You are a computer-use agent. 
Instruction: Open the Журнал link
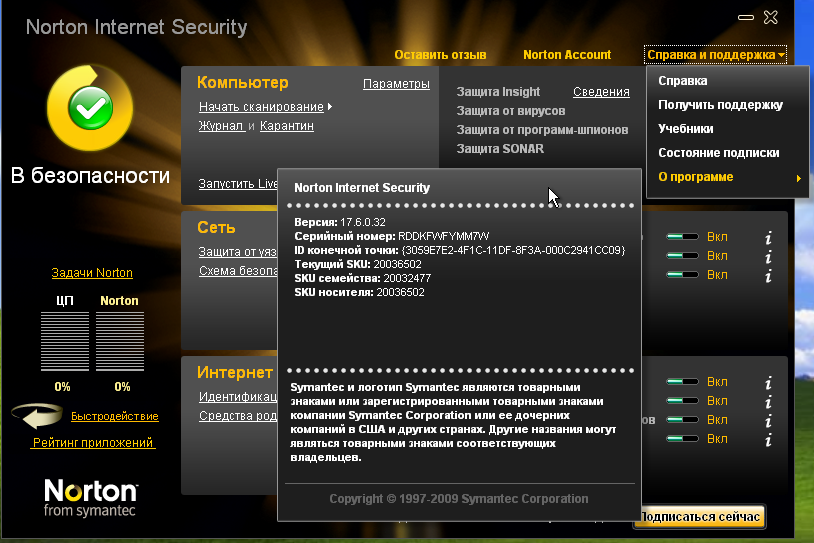pos(221,126)
